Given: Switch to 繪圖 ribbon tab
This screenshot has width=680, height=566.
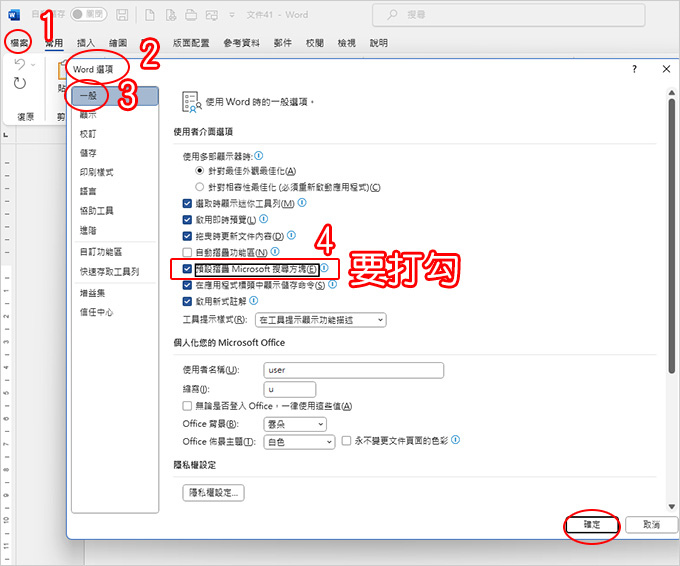Looking at the screenshot, I should coord(118,43).
